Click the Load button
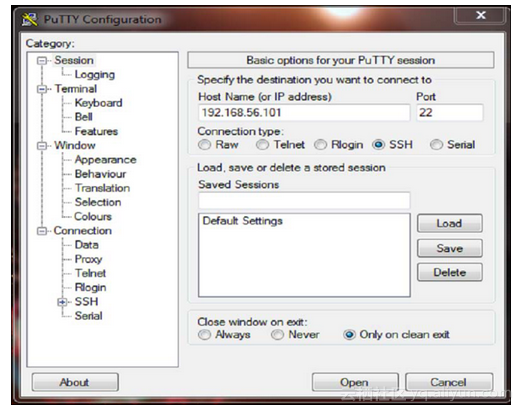Viewport: 523px width, 413px height. (x=449, y=223)
